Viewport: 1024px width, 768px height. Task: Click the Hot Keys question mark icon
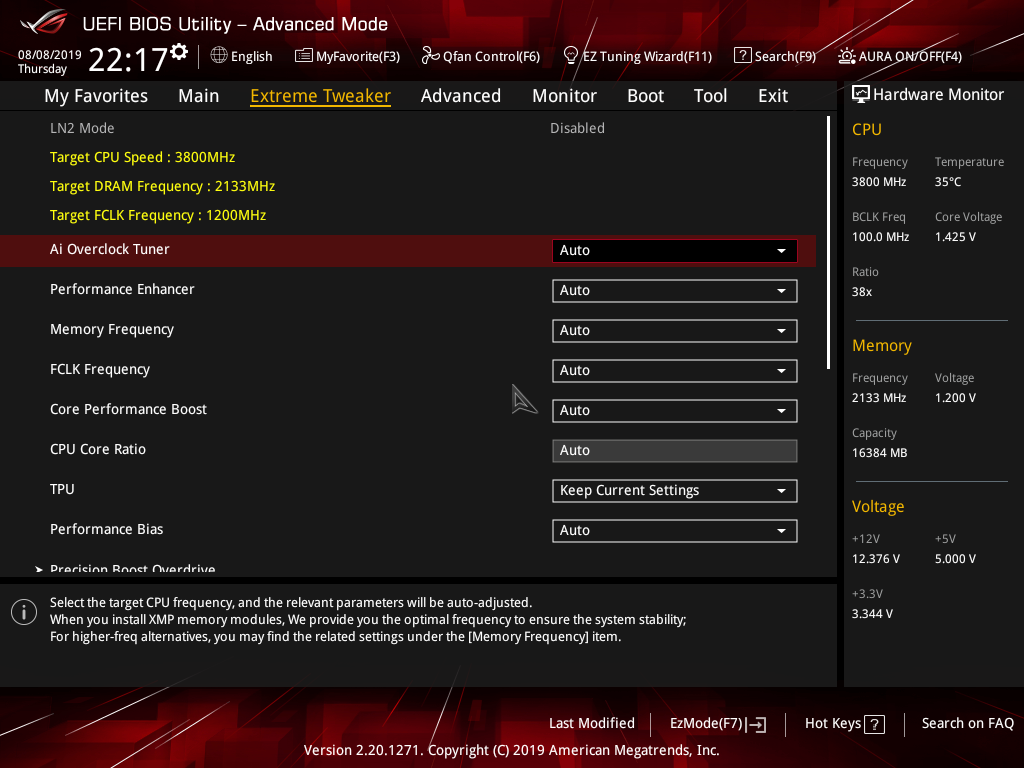(x=875, y=723)
